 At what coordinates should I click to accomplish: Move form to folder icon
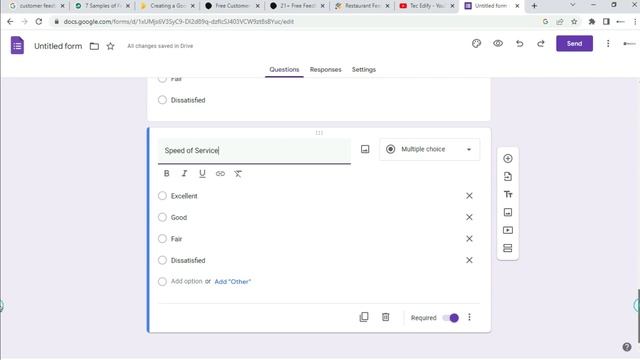click(94, 46)
